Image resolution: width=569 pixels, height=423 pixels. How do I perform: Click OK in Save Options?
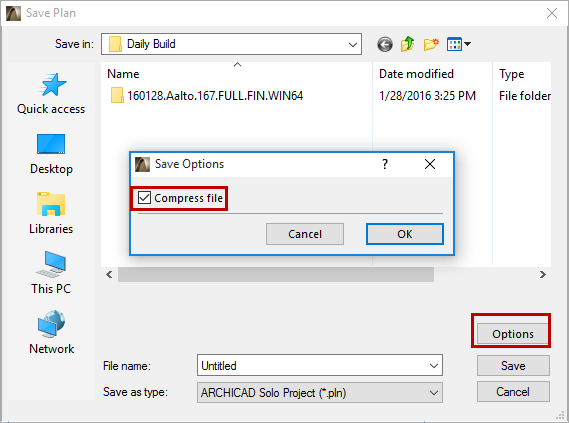[405, 234]
